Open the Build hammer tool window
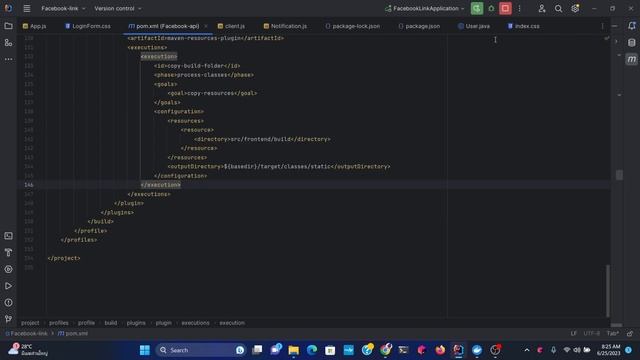Screen dimensions: 640x360 pos(8,253)
